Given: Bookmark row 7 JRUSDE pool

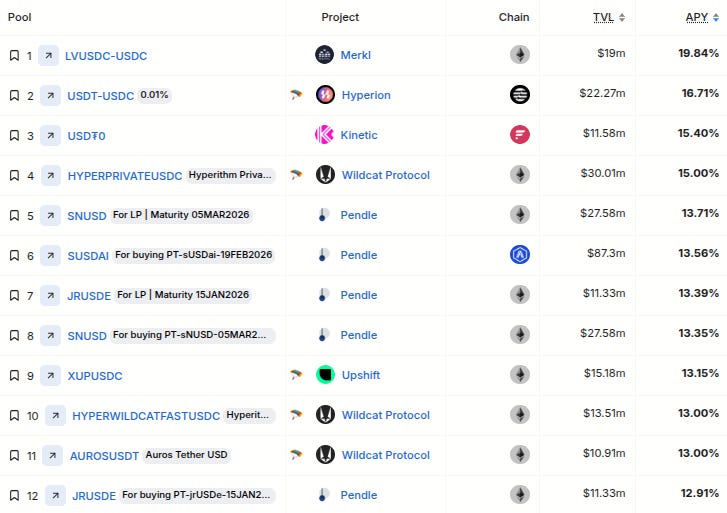Looking at the screenshot, I should coord(14,295).
